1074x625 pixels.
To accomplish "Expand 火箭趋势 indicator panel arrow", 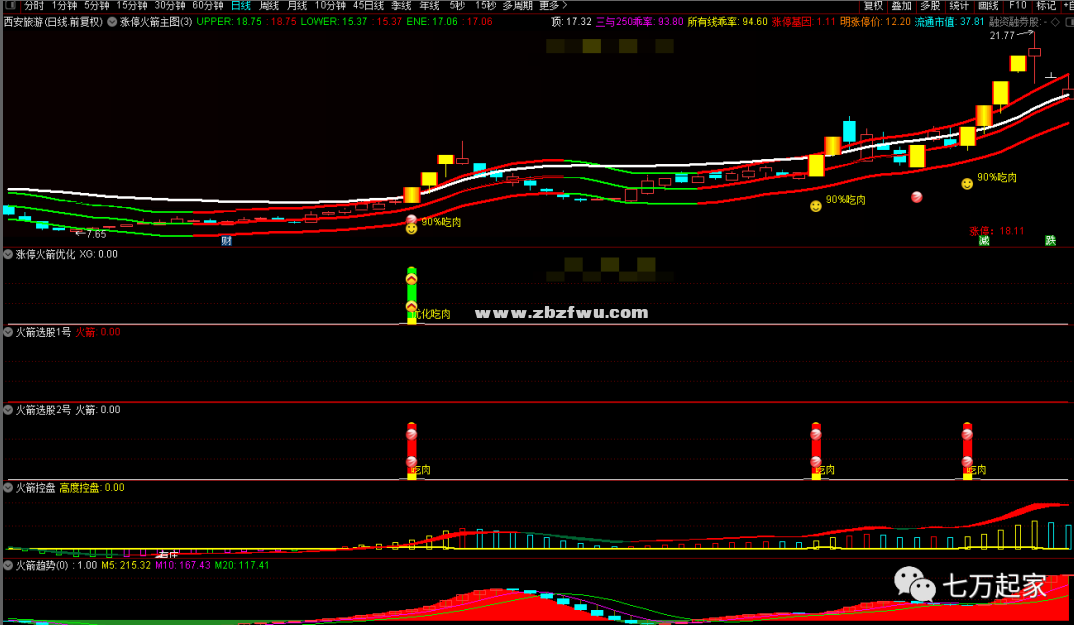I will click(x=8, y=565).
